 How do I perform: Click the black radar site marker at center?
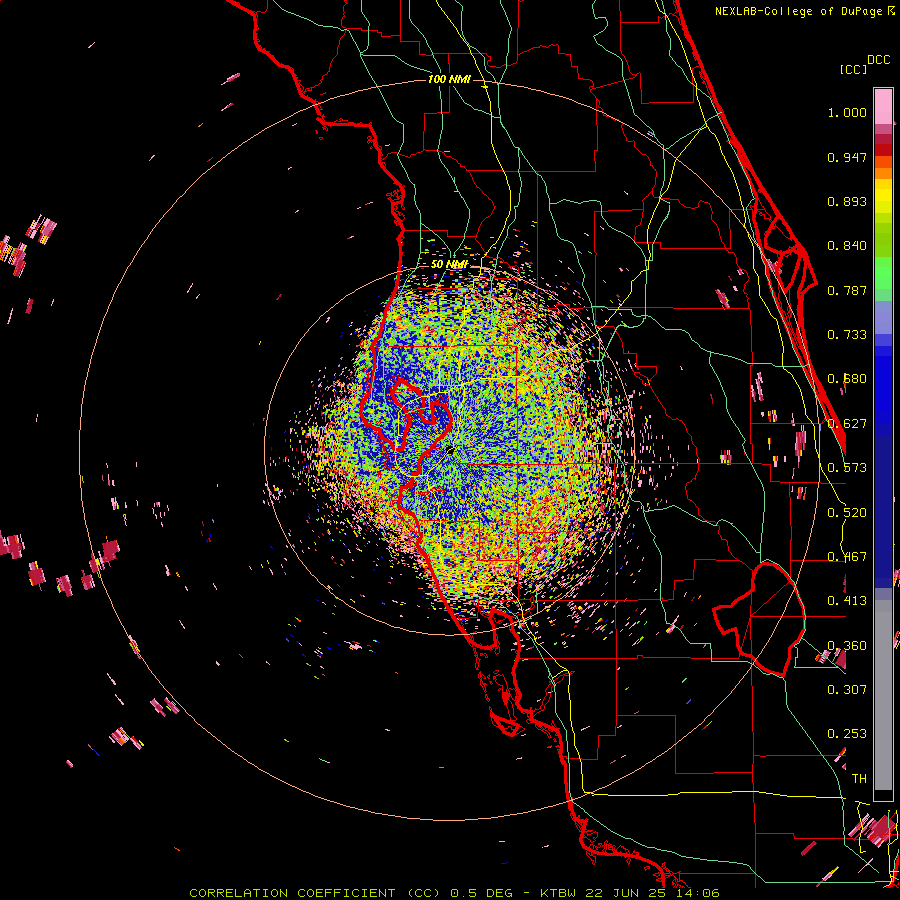[x=450, y=451]
